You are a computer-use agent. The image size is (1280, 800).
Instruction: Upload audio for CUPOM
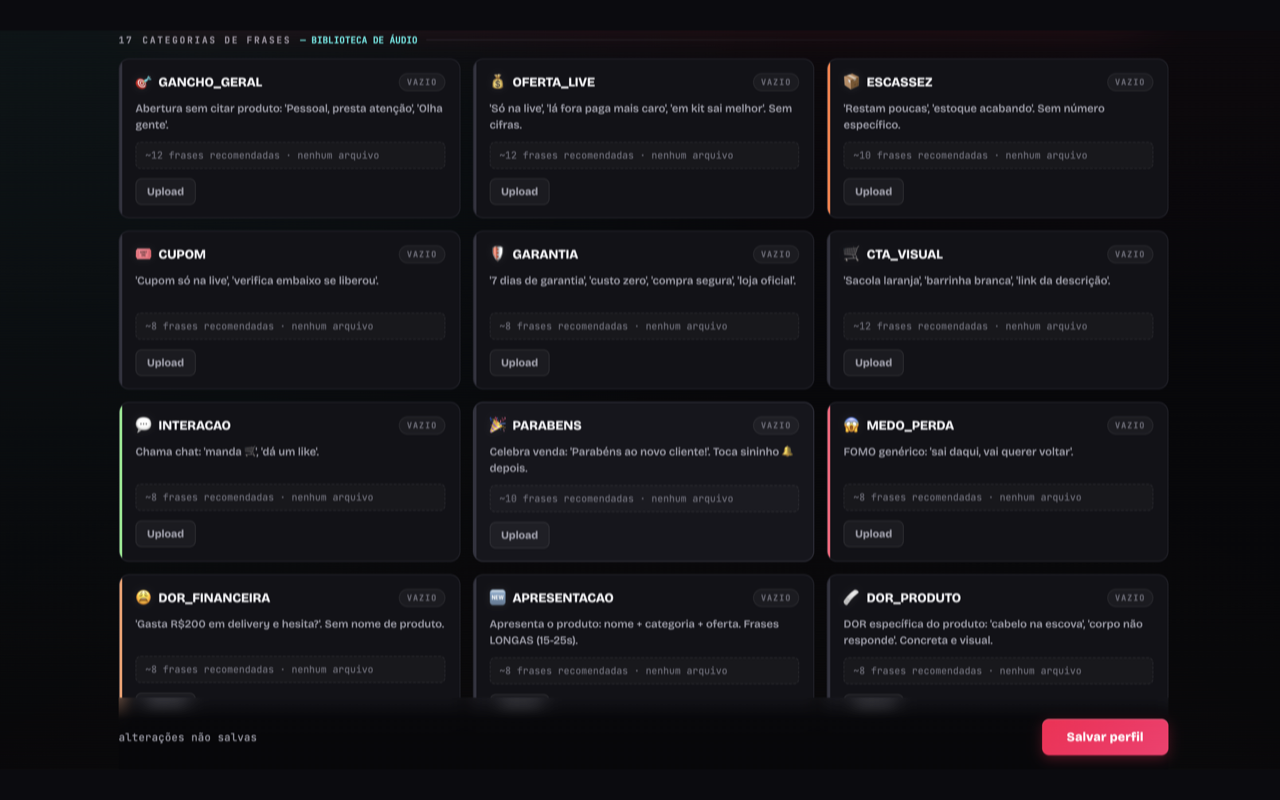[x=165, y=363]
